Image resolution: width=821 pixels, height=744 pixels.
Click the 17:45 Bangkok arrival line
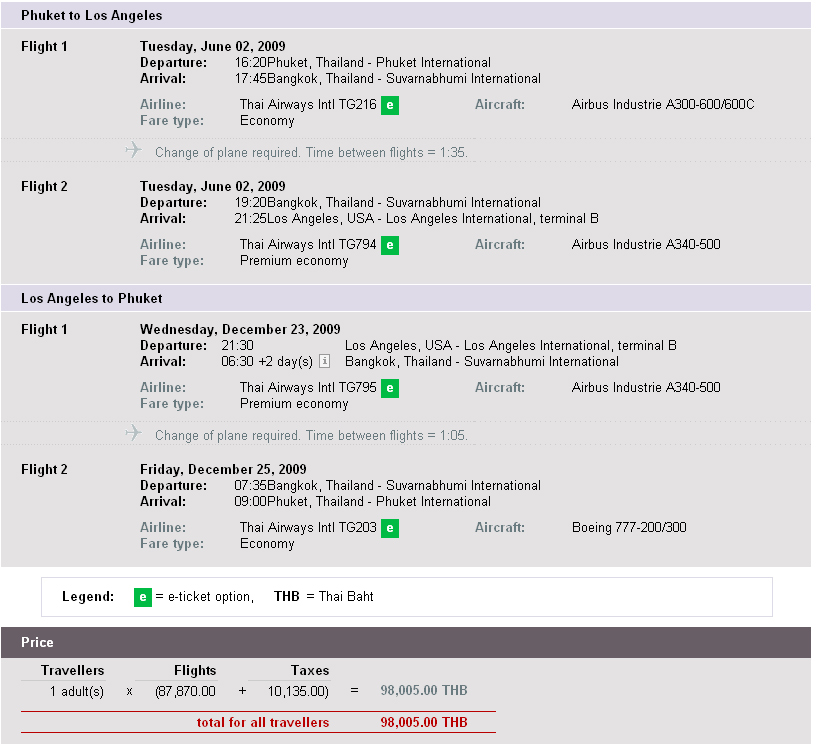tap(387, 79)
